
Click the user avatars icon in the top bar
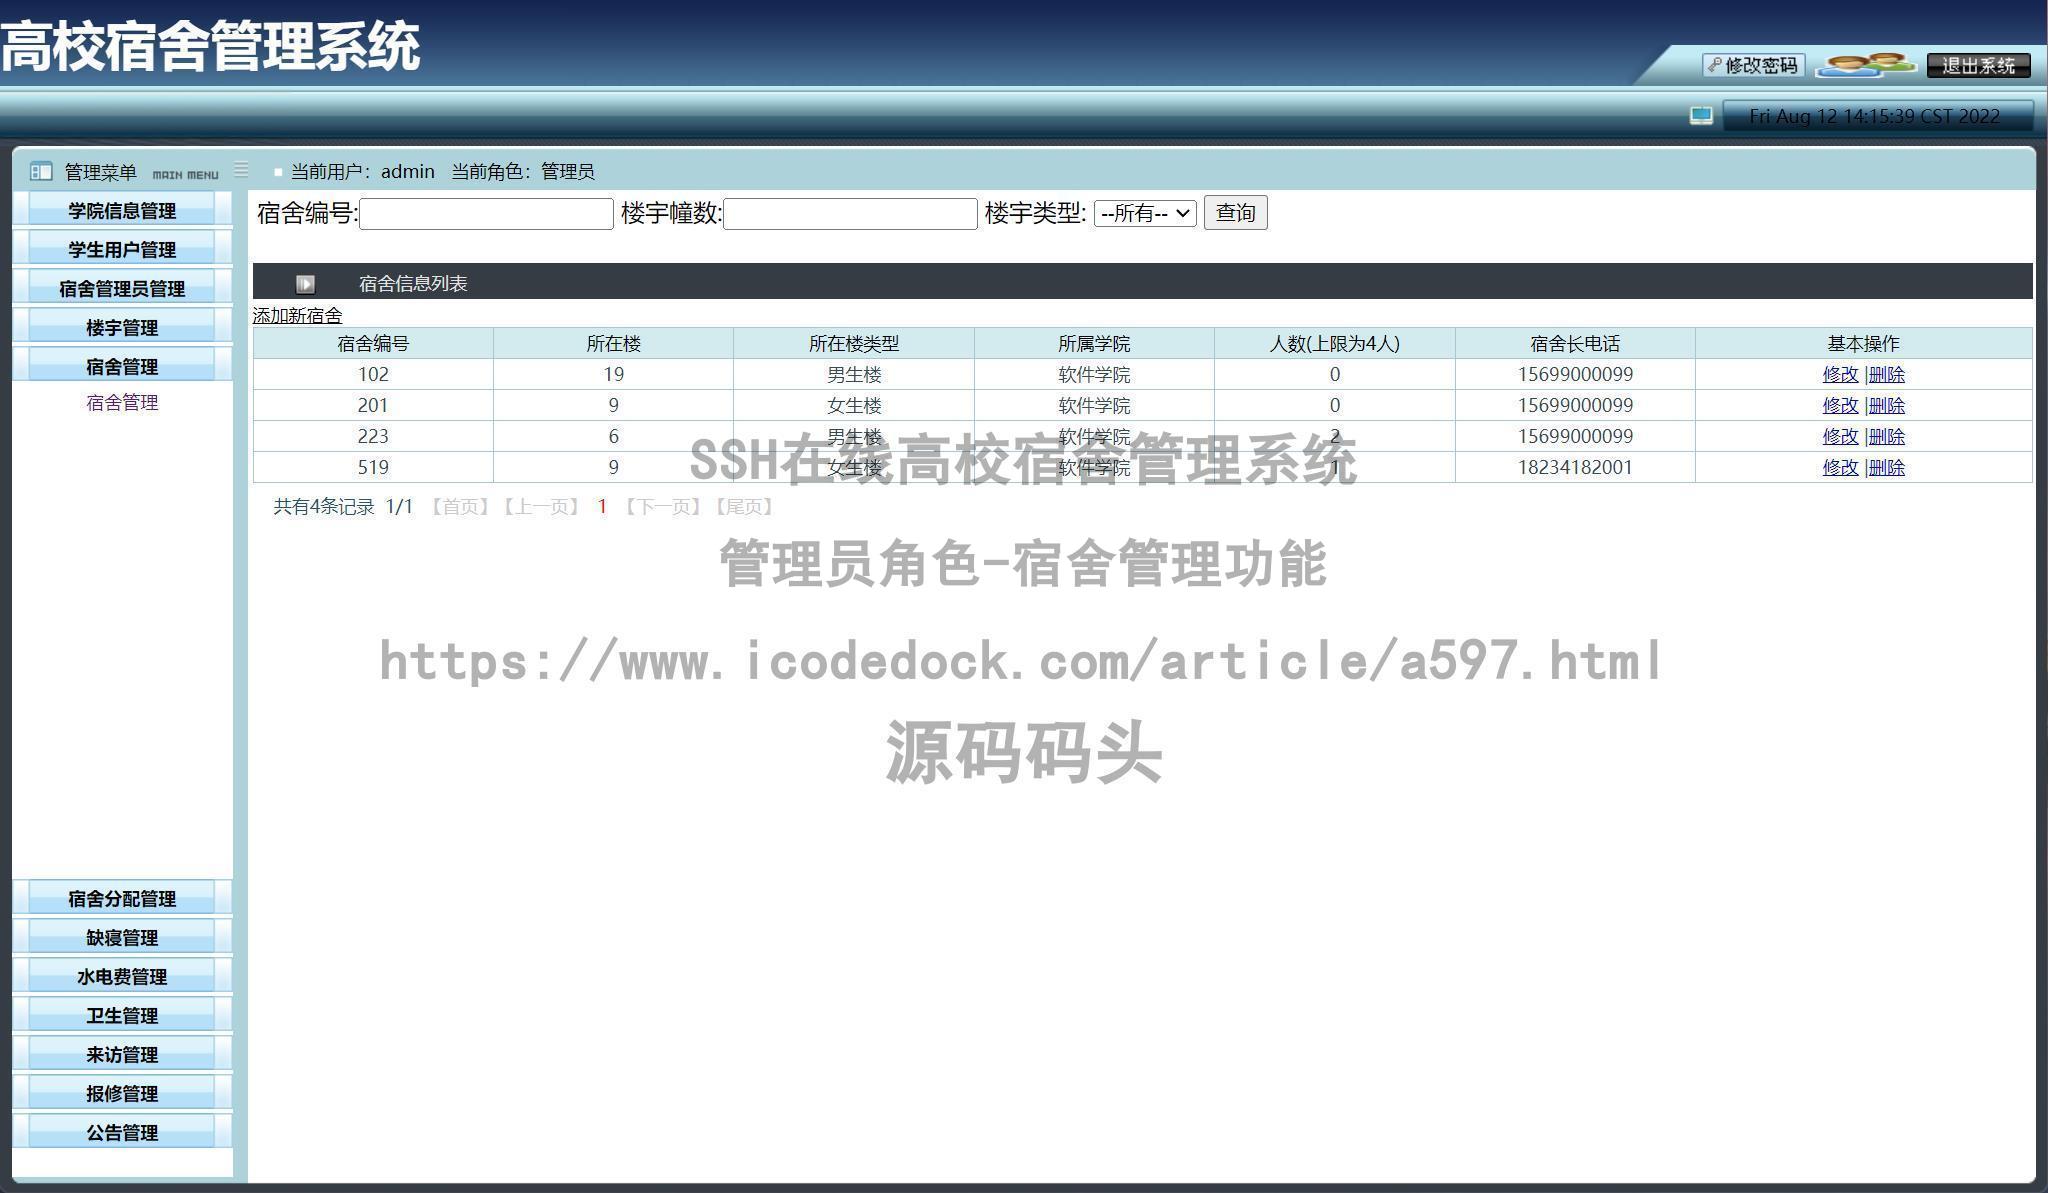click(1866, 64)
